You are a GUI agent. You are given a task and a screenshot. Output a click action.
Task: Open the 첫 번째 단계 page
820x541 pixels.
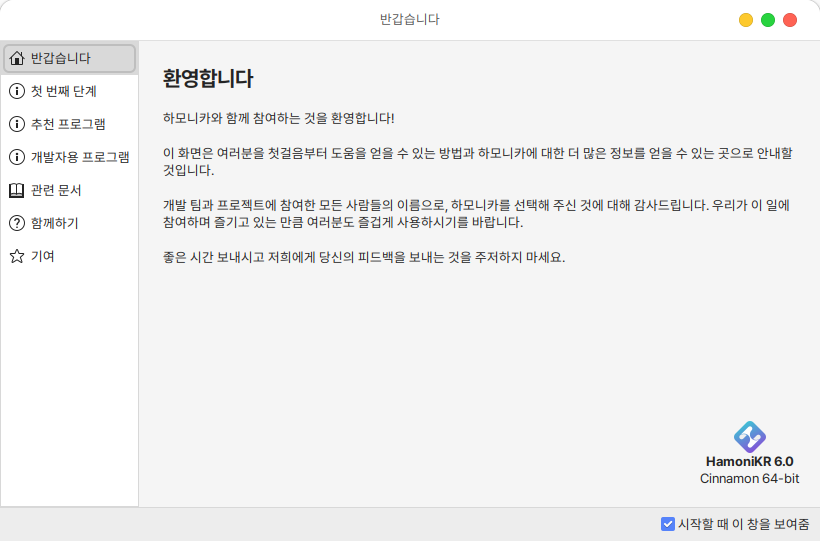pos(64,91)
